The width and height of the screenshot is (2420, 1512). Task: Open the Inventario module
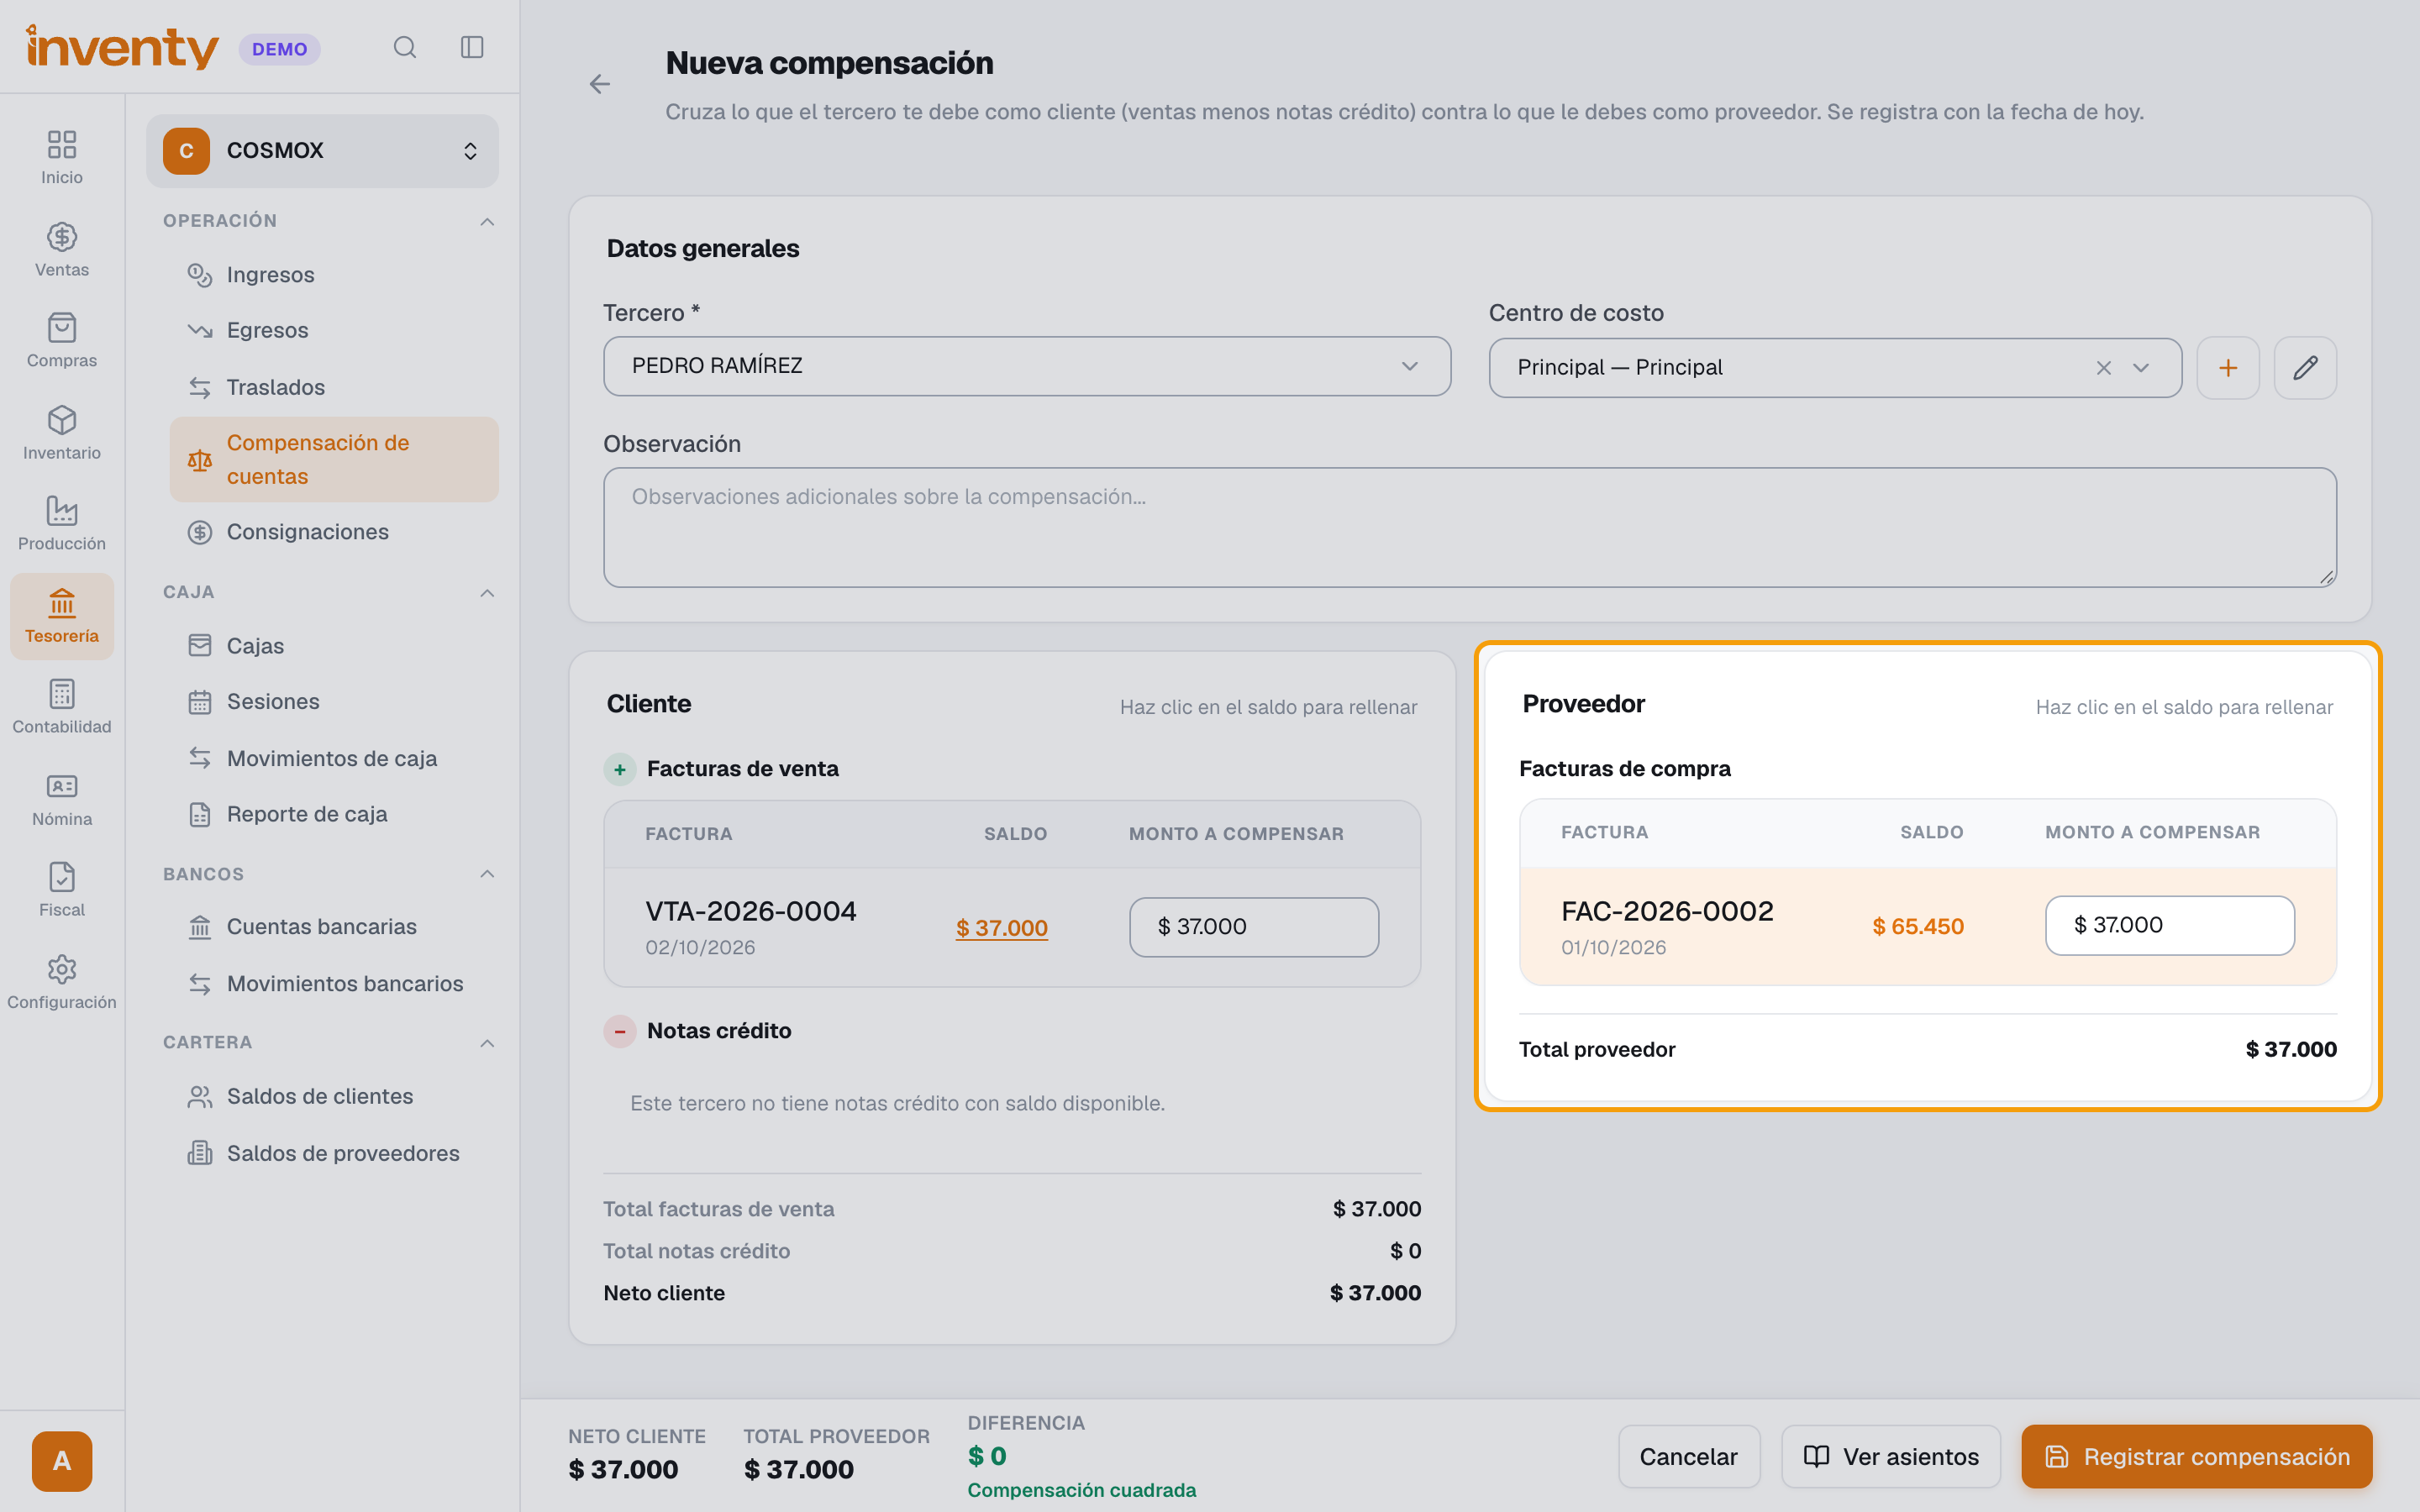[62, 433]
